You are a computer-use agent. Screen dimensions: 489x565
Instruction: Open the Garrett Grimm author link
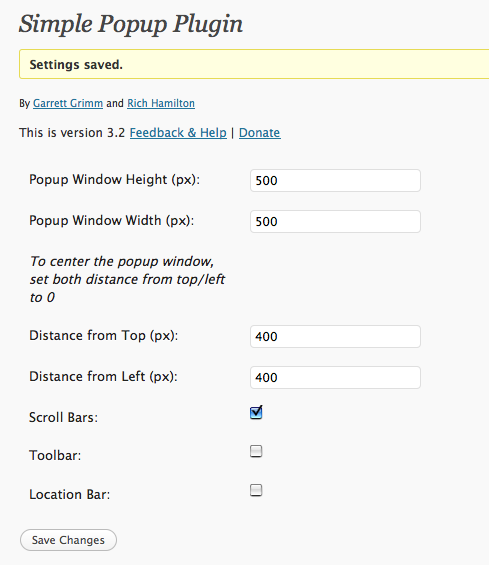click(68, 103)
